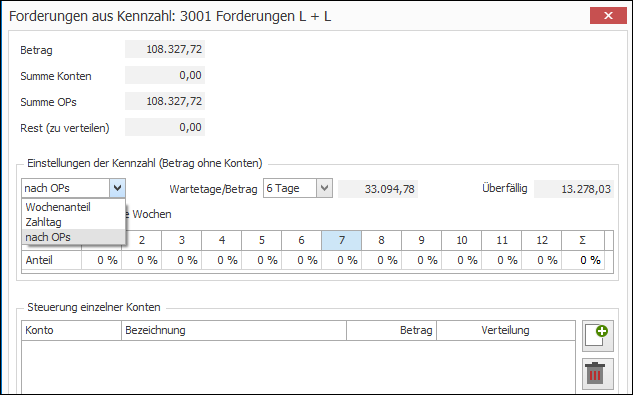Select week column header 12

click(541, 240)
